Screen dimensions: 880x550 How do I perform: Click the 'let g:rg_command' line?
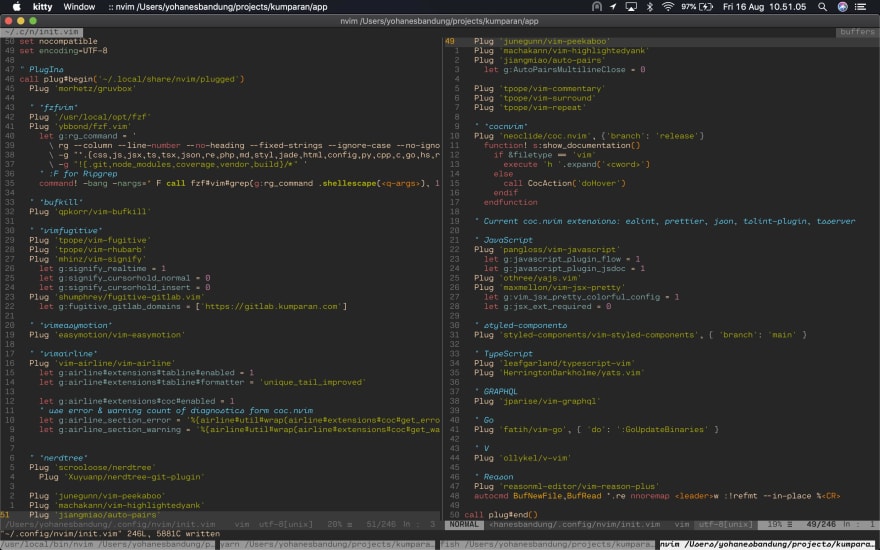coord(88,136)
